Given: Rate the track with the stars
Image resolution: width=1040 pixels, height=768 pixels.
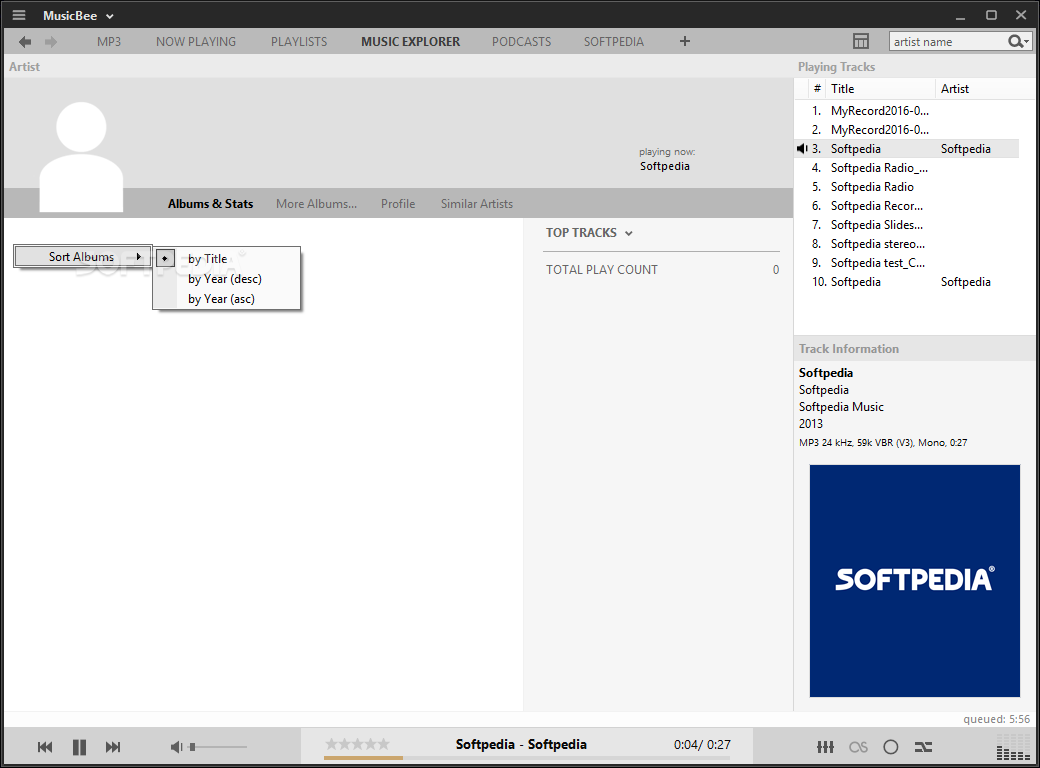Looking at the screenshot, I should [x=357, y=743].
